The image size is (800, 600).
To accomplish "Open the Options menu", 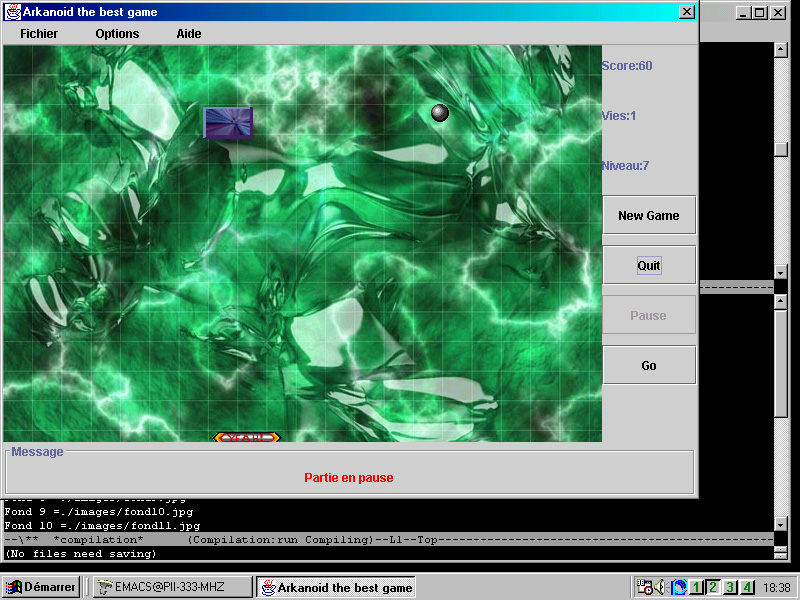I will 117,33.
